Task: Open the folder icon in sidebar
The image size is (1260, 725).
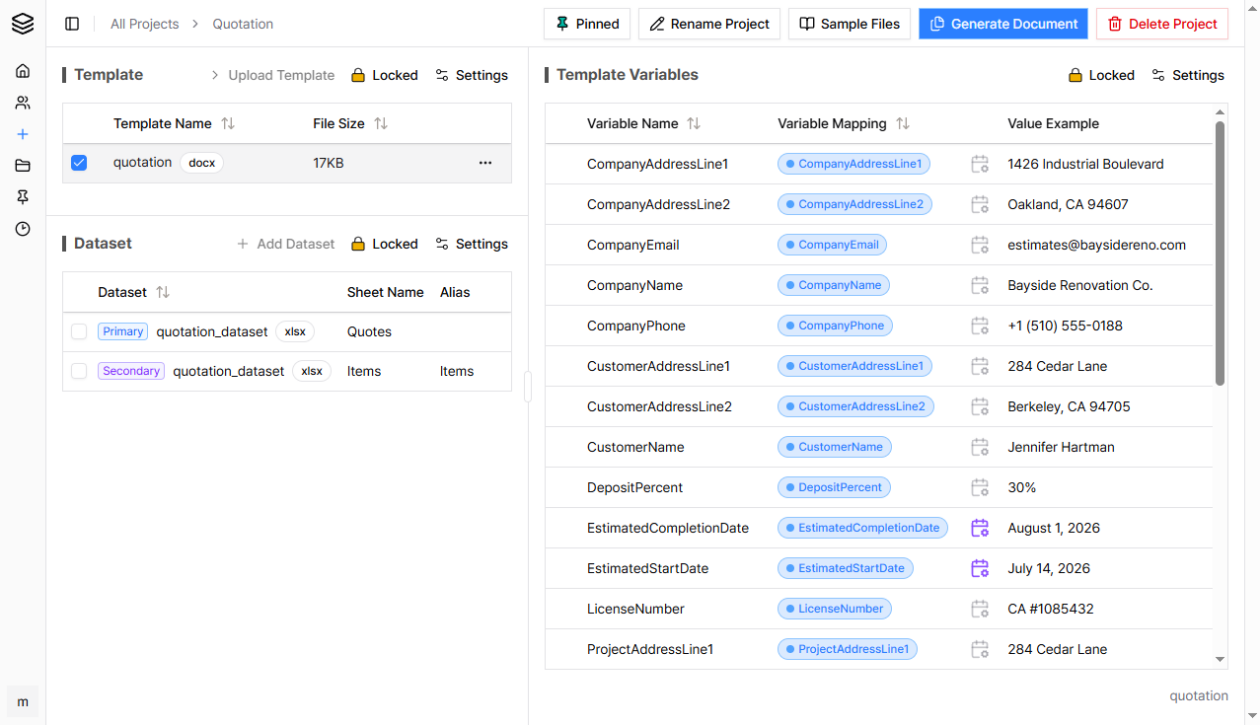Action: click(x=23, y=166)
